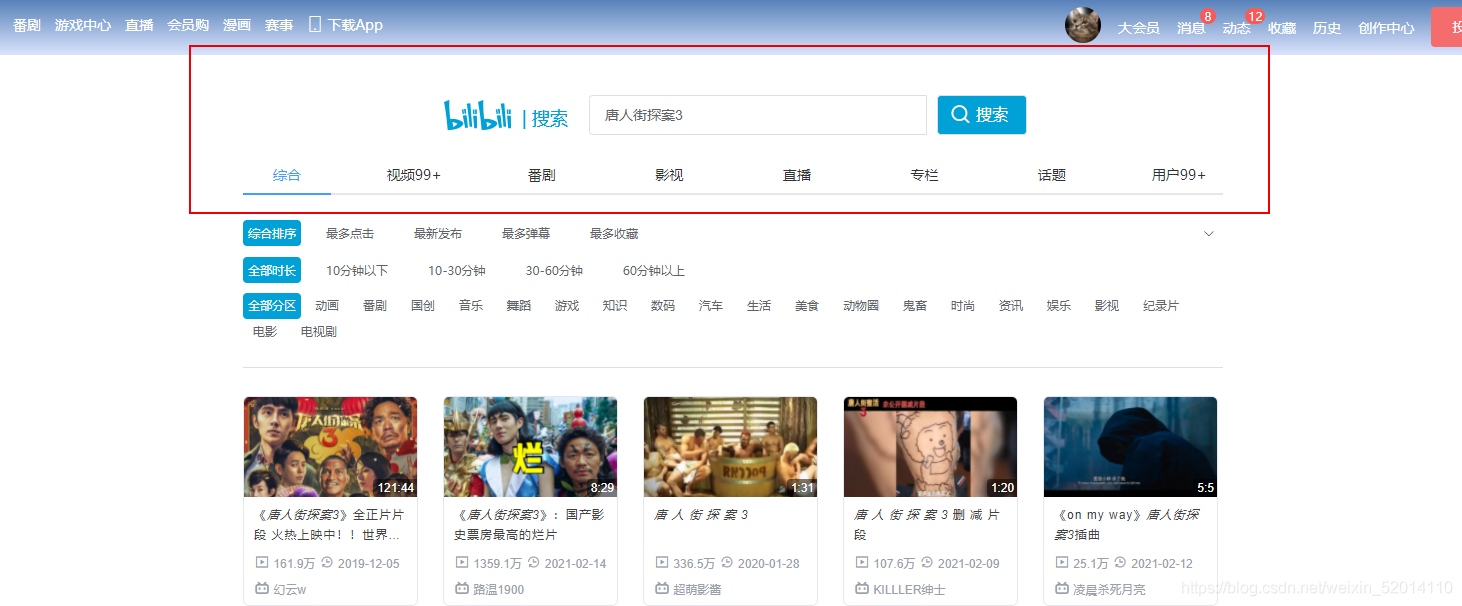The image size is (1462, 606).
Task: Open 创作中心 link
Action: click(1386, 28)
